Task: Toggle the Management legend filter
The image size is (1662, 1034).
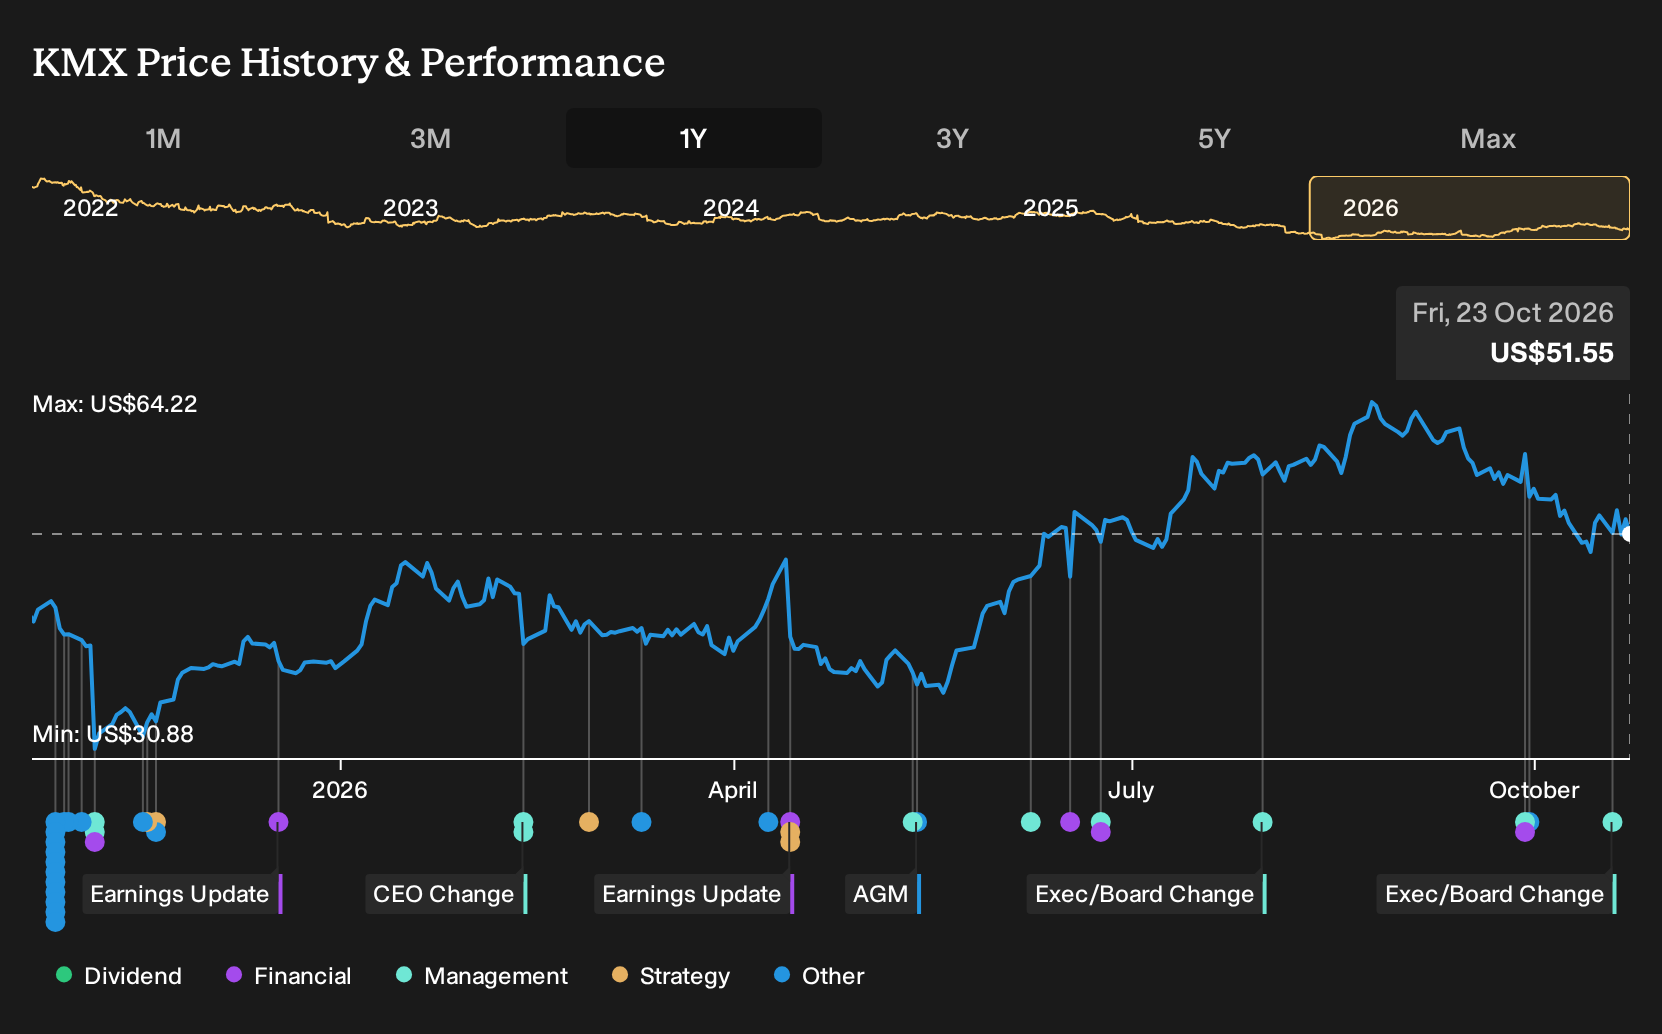Action: coord(482,976)
